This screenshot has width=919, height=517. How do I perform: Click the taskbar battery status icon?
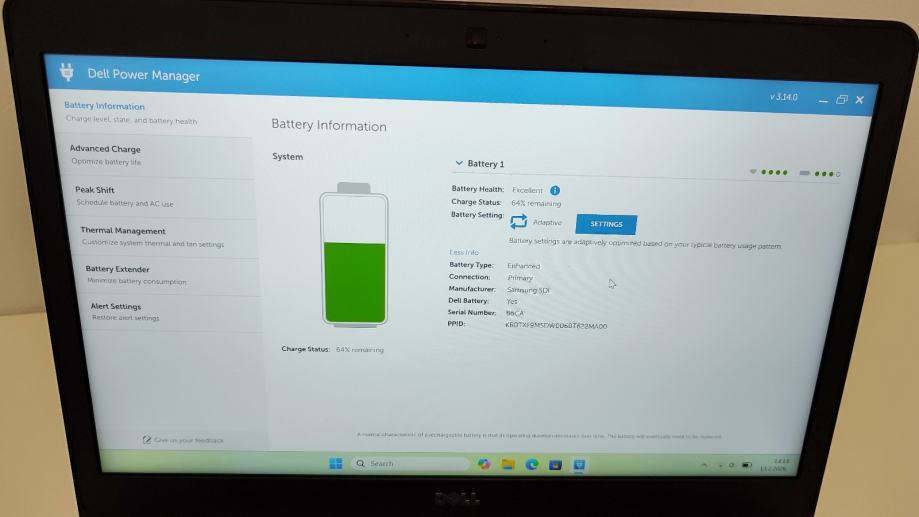(747, 465)
